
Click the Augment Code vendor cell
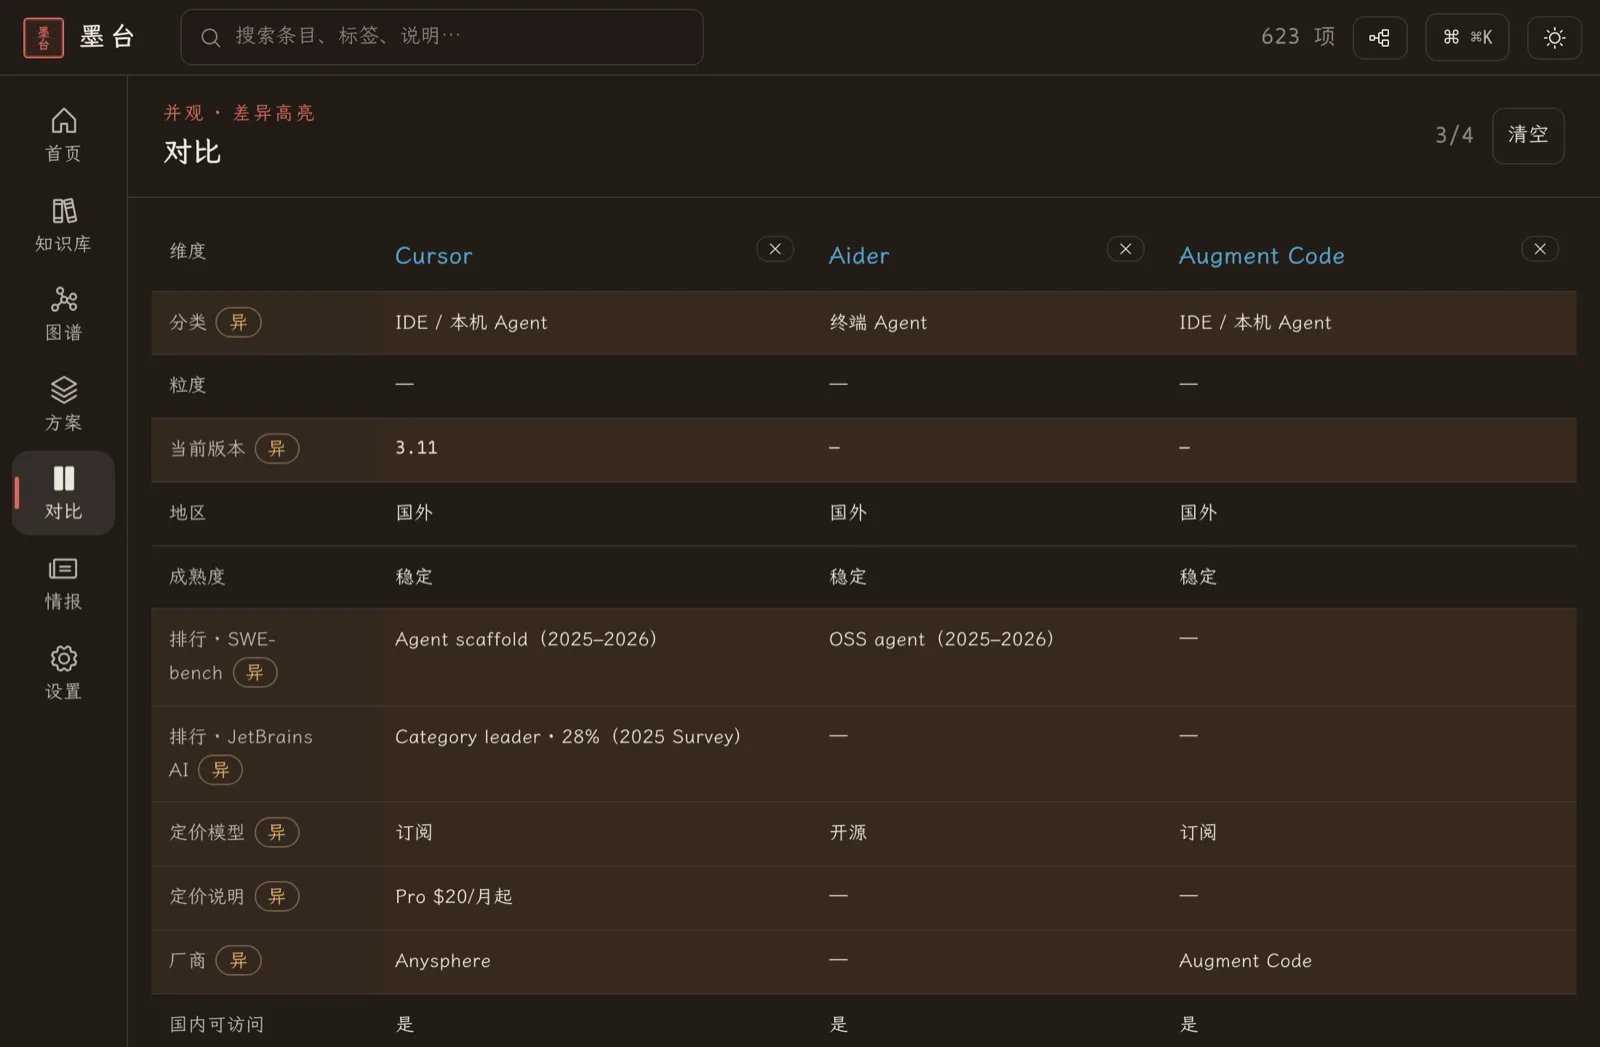pos(1245,961)
